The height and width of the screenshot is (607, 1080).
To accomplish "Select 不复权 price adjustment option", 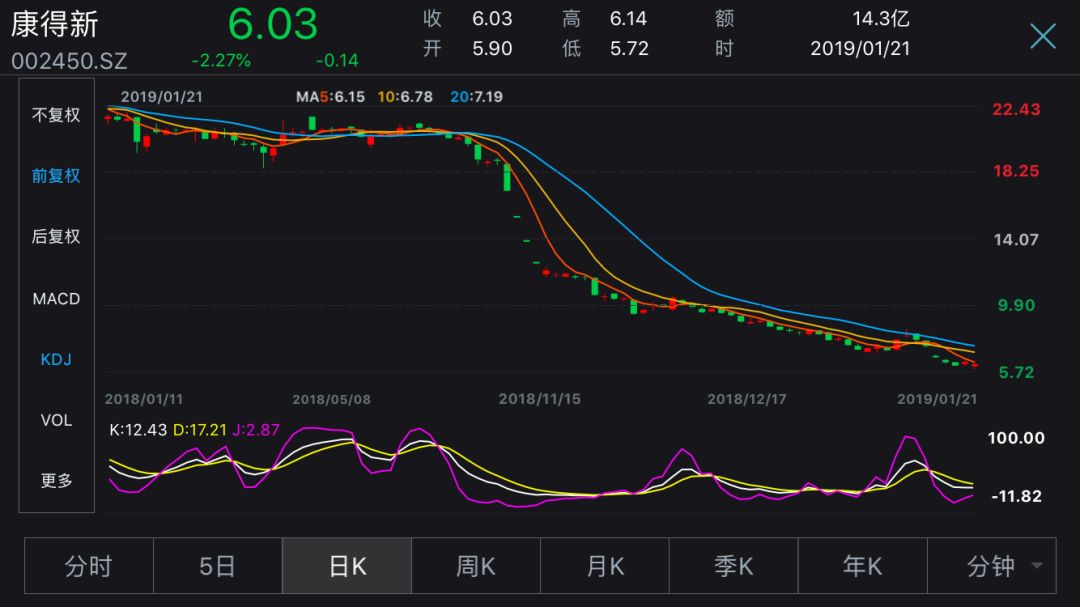I will (56, 115).
